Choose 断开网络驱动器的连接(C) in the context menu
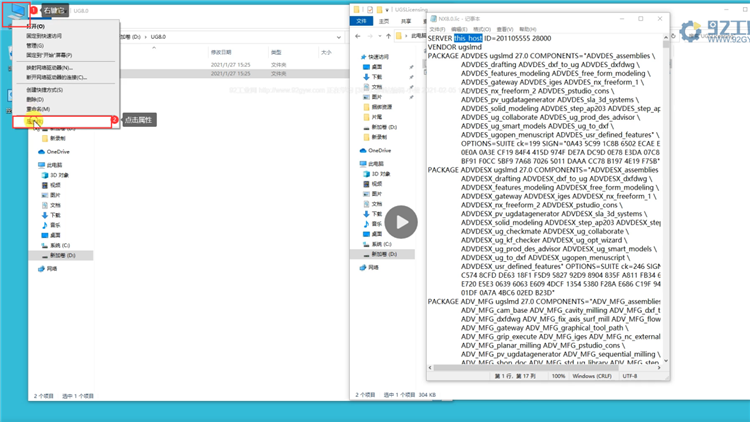 point(56,77)
